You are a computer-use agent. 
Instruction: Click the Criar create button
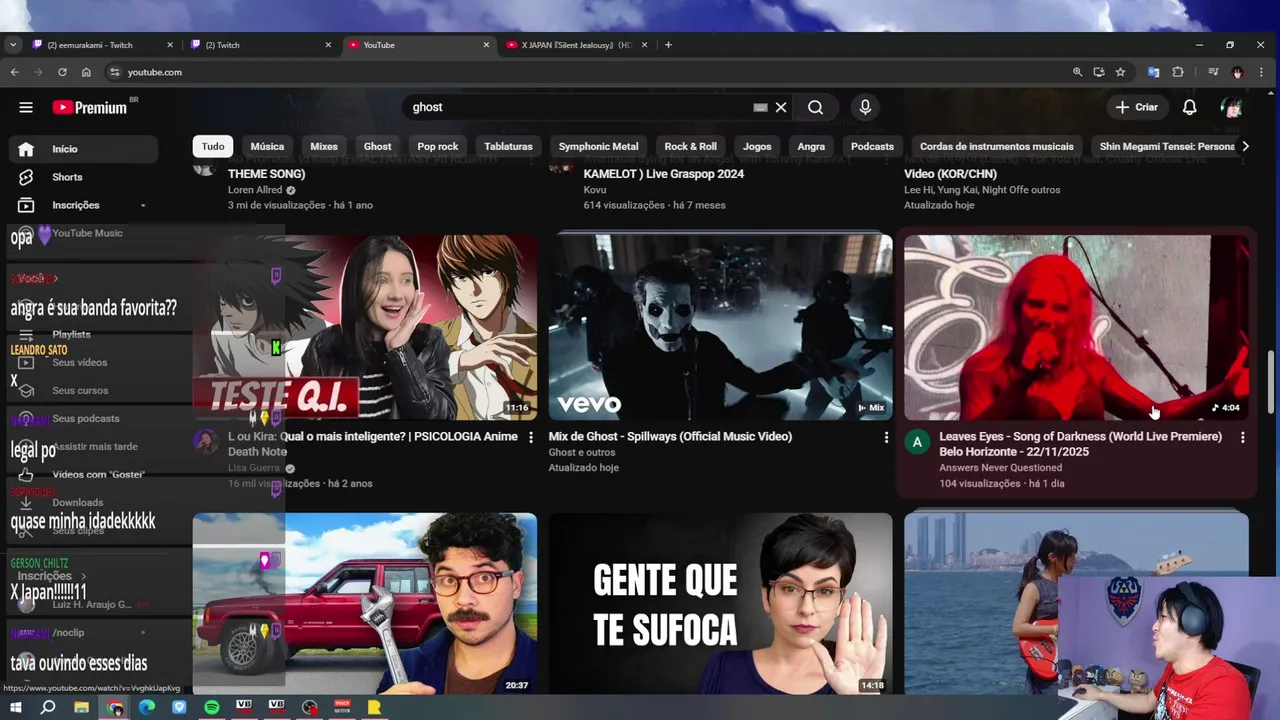(x=1136, y=107)
